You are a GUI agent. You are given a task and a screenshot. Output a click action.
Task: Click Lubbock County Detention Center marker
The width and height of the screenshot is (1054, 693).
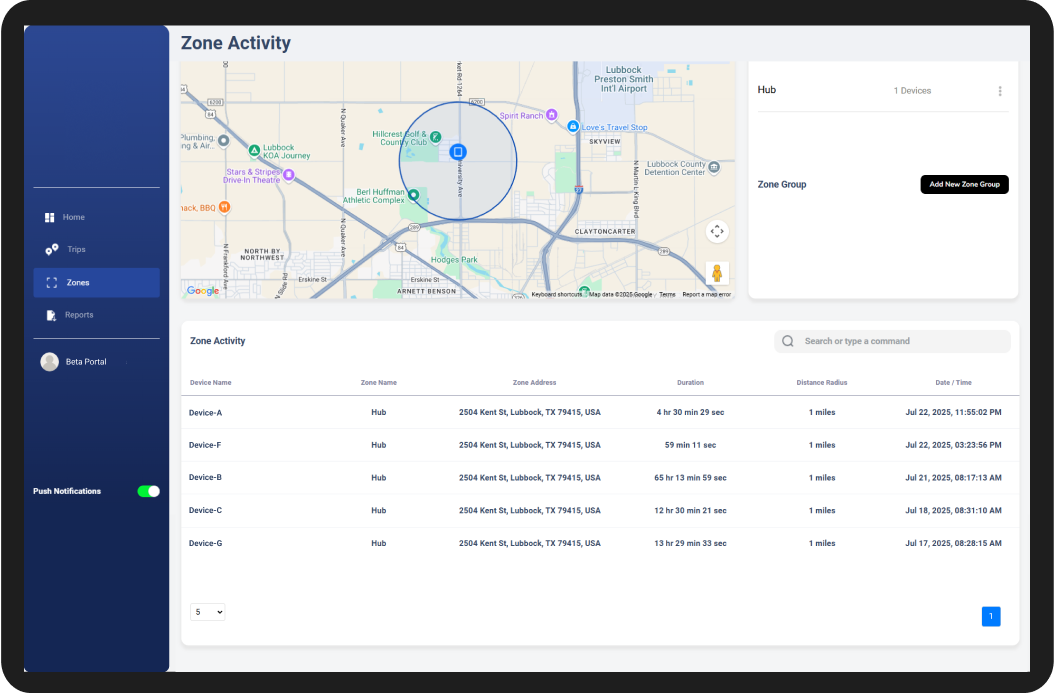714,167
